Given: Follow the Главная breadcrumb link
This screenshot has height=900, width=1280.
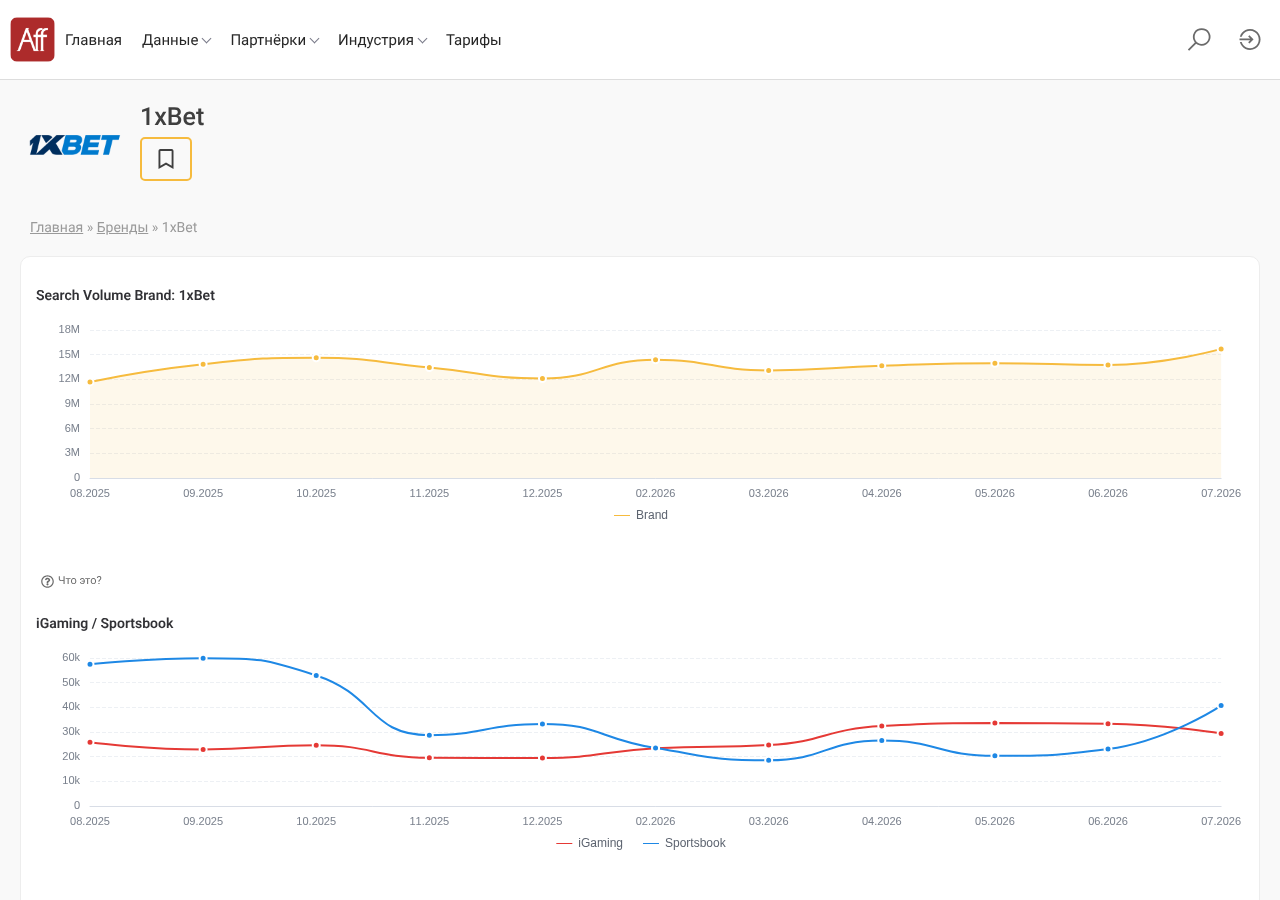Looking at the screenshot, I should pyautogui.click(x=56, y=227).
